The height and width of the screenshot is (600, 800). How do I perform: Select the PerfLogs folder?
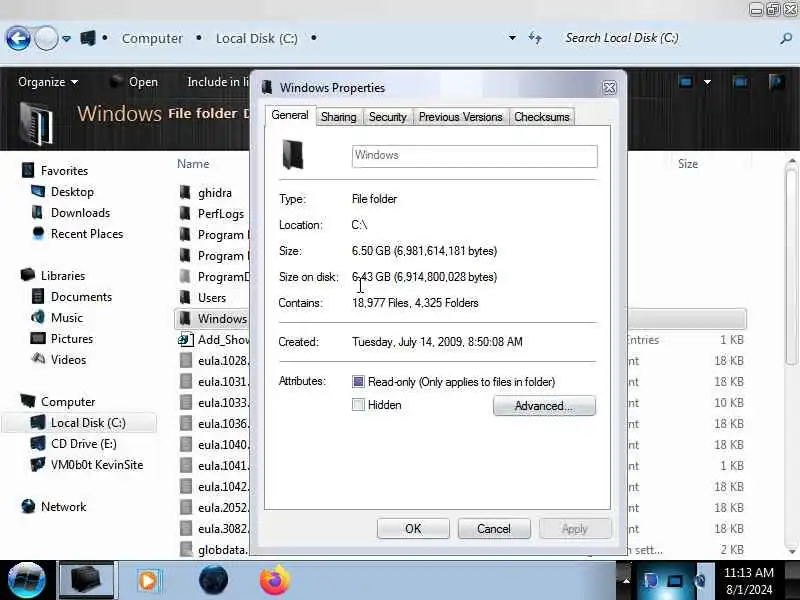pyautogui.click(x=220, y=214)
